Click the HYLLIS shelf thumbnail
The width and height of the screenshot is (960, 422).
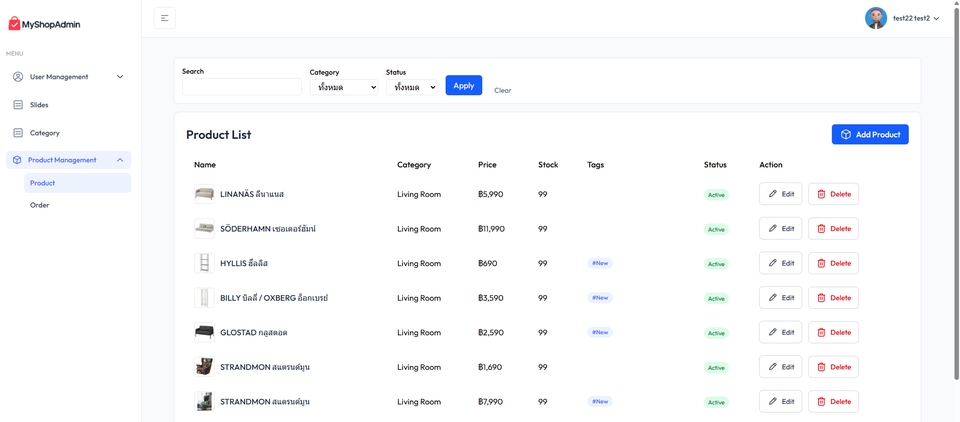pos(204,263)
